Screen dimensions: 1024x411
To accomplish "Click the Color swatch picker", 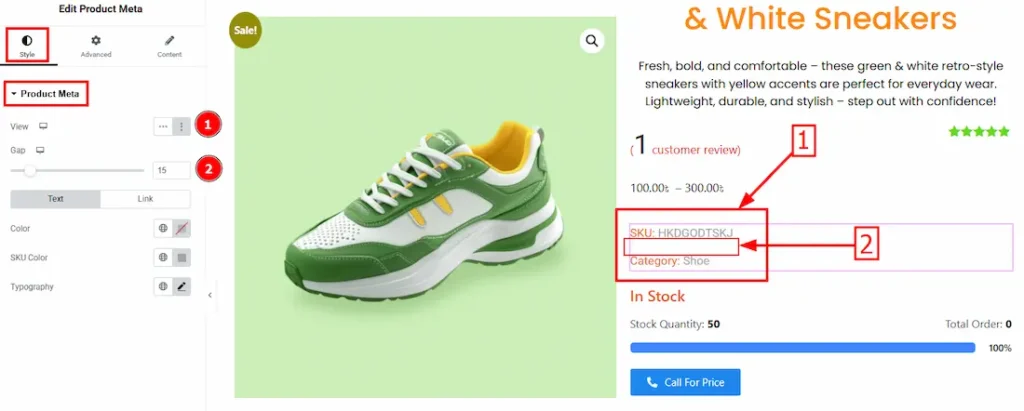I will [181, 229].
